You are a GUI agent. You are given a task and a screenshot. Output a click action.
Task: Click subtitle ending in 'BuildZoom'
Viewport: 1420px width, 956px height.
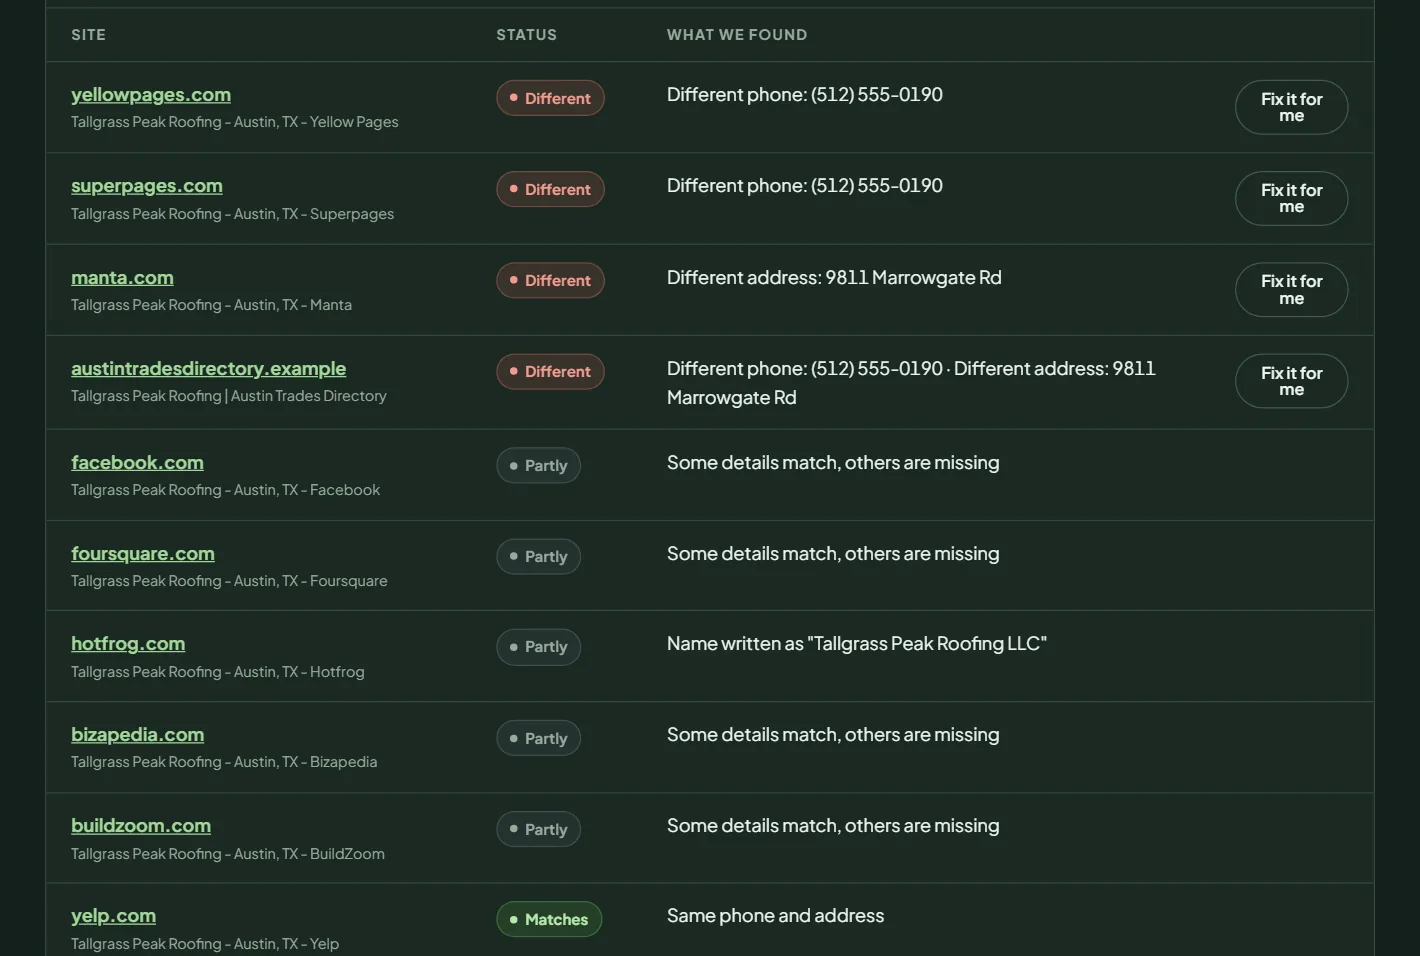coord(228,854)
